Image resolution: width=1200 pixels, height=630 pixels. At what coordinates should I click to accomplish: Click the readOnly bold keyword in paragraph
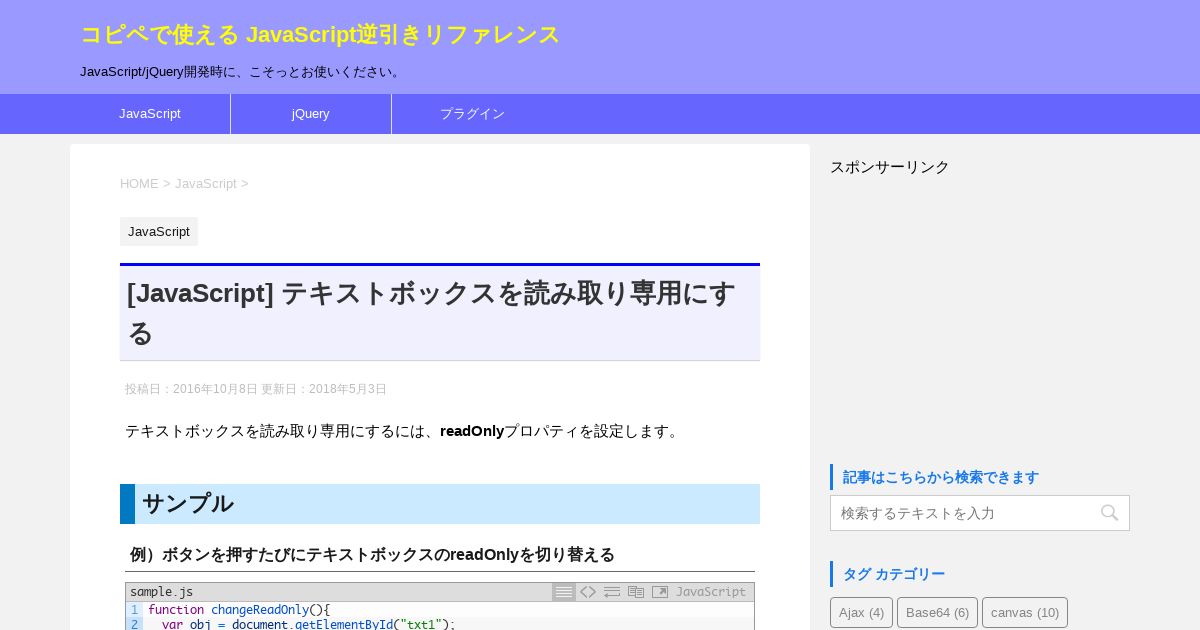tap(472, 431)
